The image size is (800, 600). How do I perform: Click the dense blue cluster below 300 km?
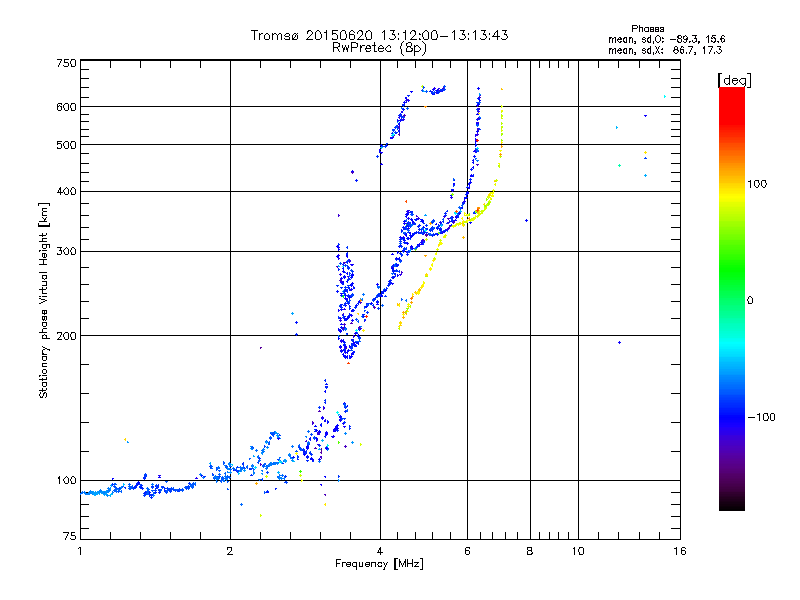347,301
